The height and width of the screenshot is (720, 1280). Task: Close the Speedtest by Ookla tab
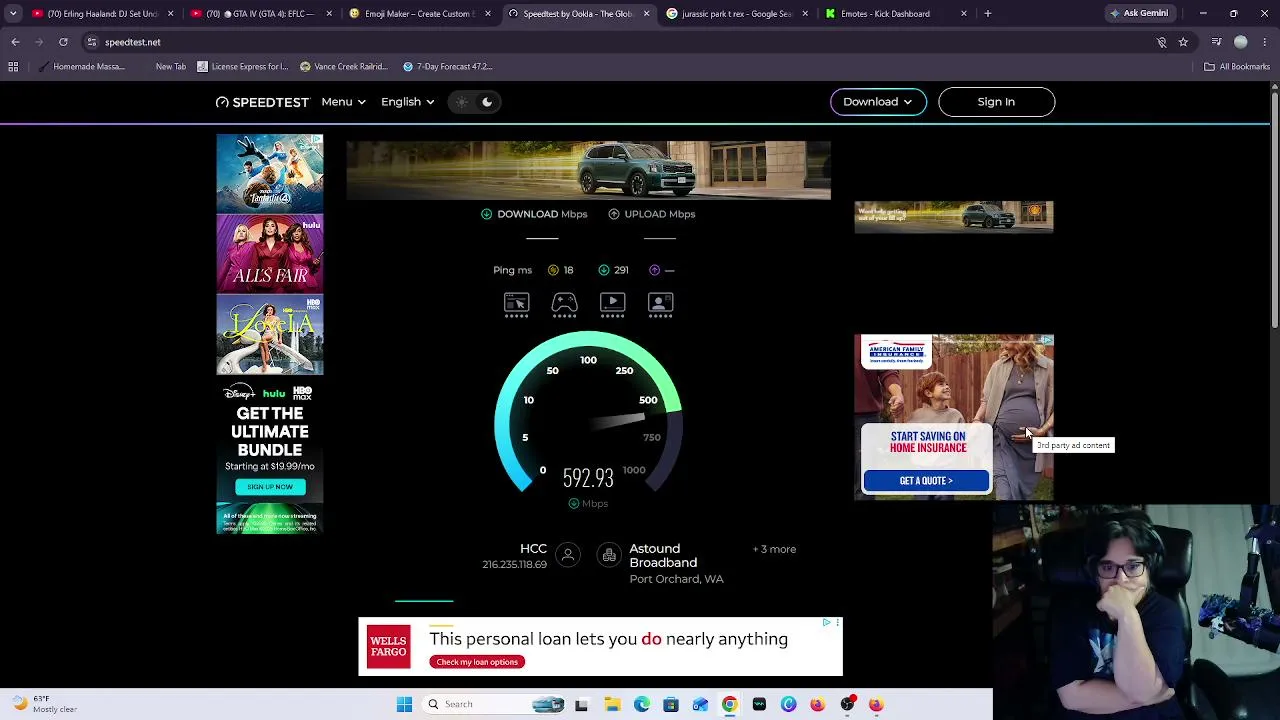tap(646, 14)
